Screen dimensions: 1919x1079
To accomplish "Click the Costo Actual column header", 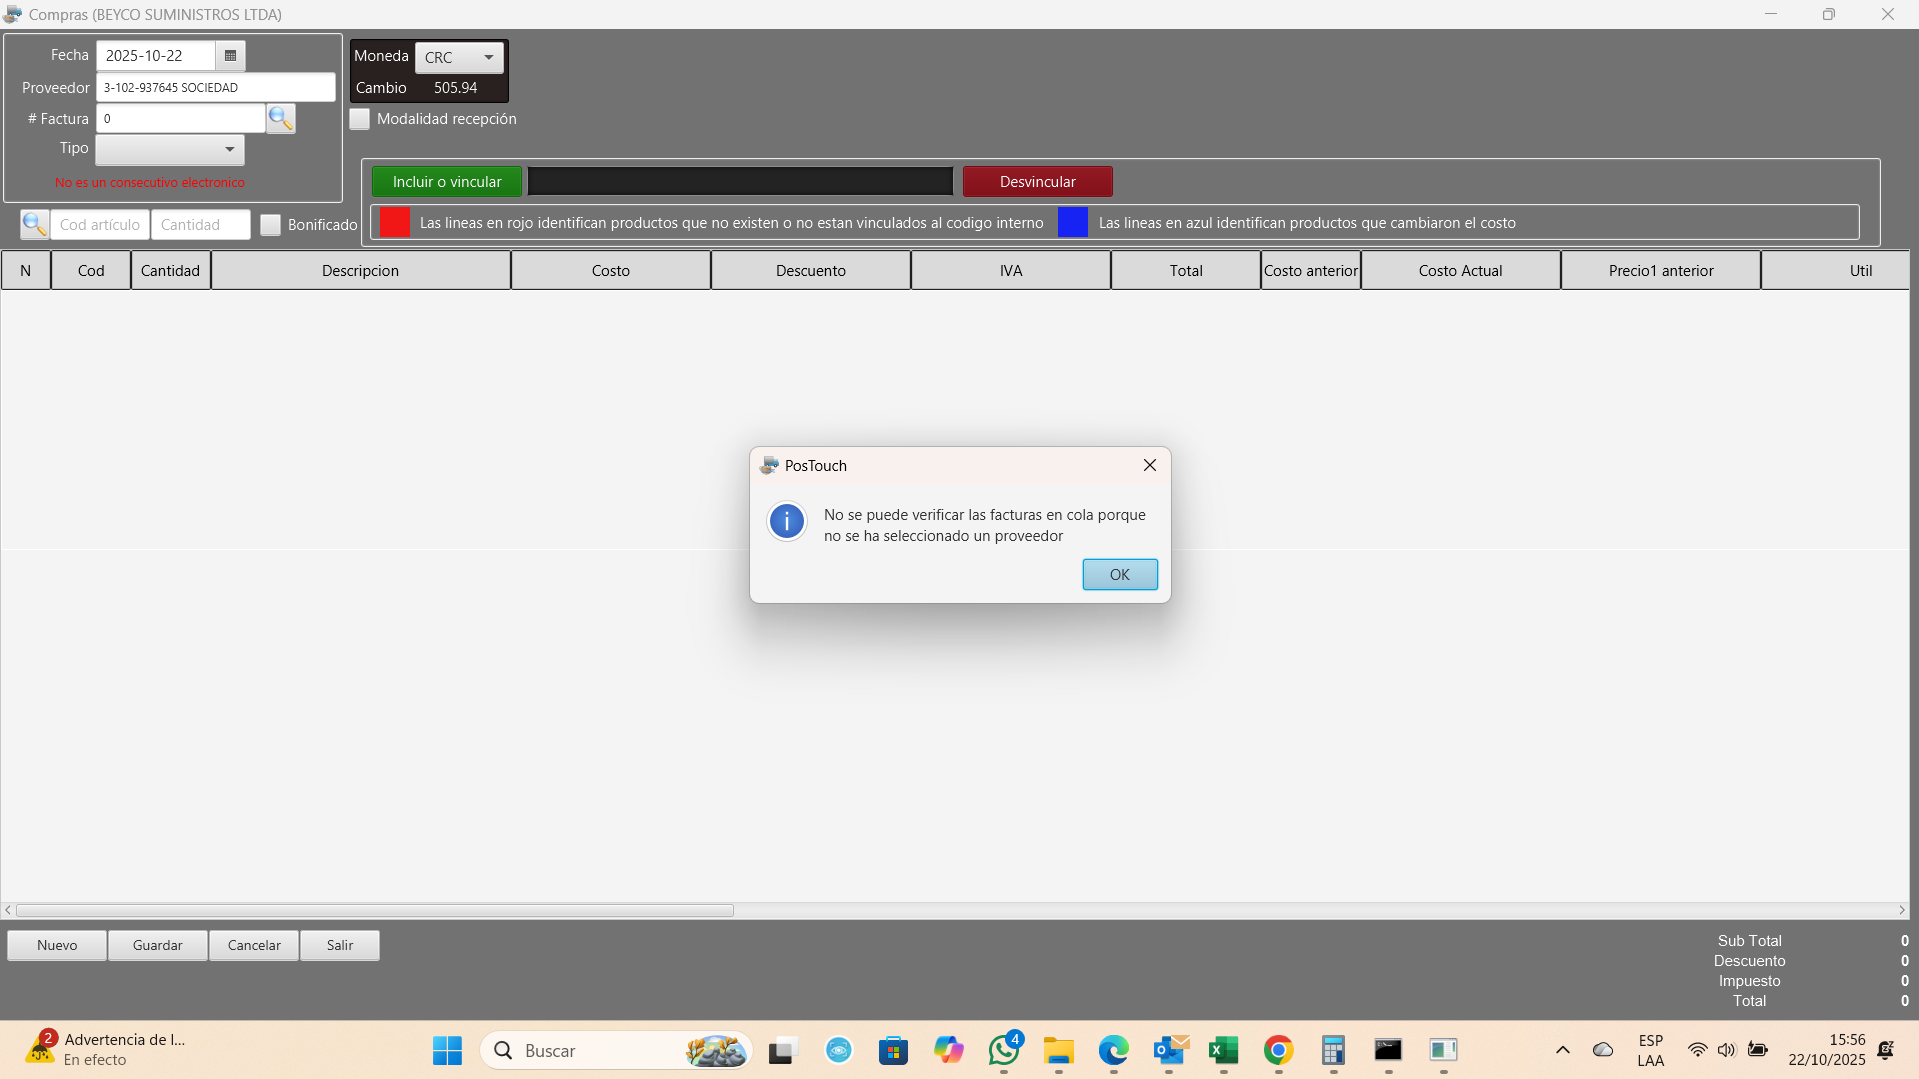I will pos(1460,271).
